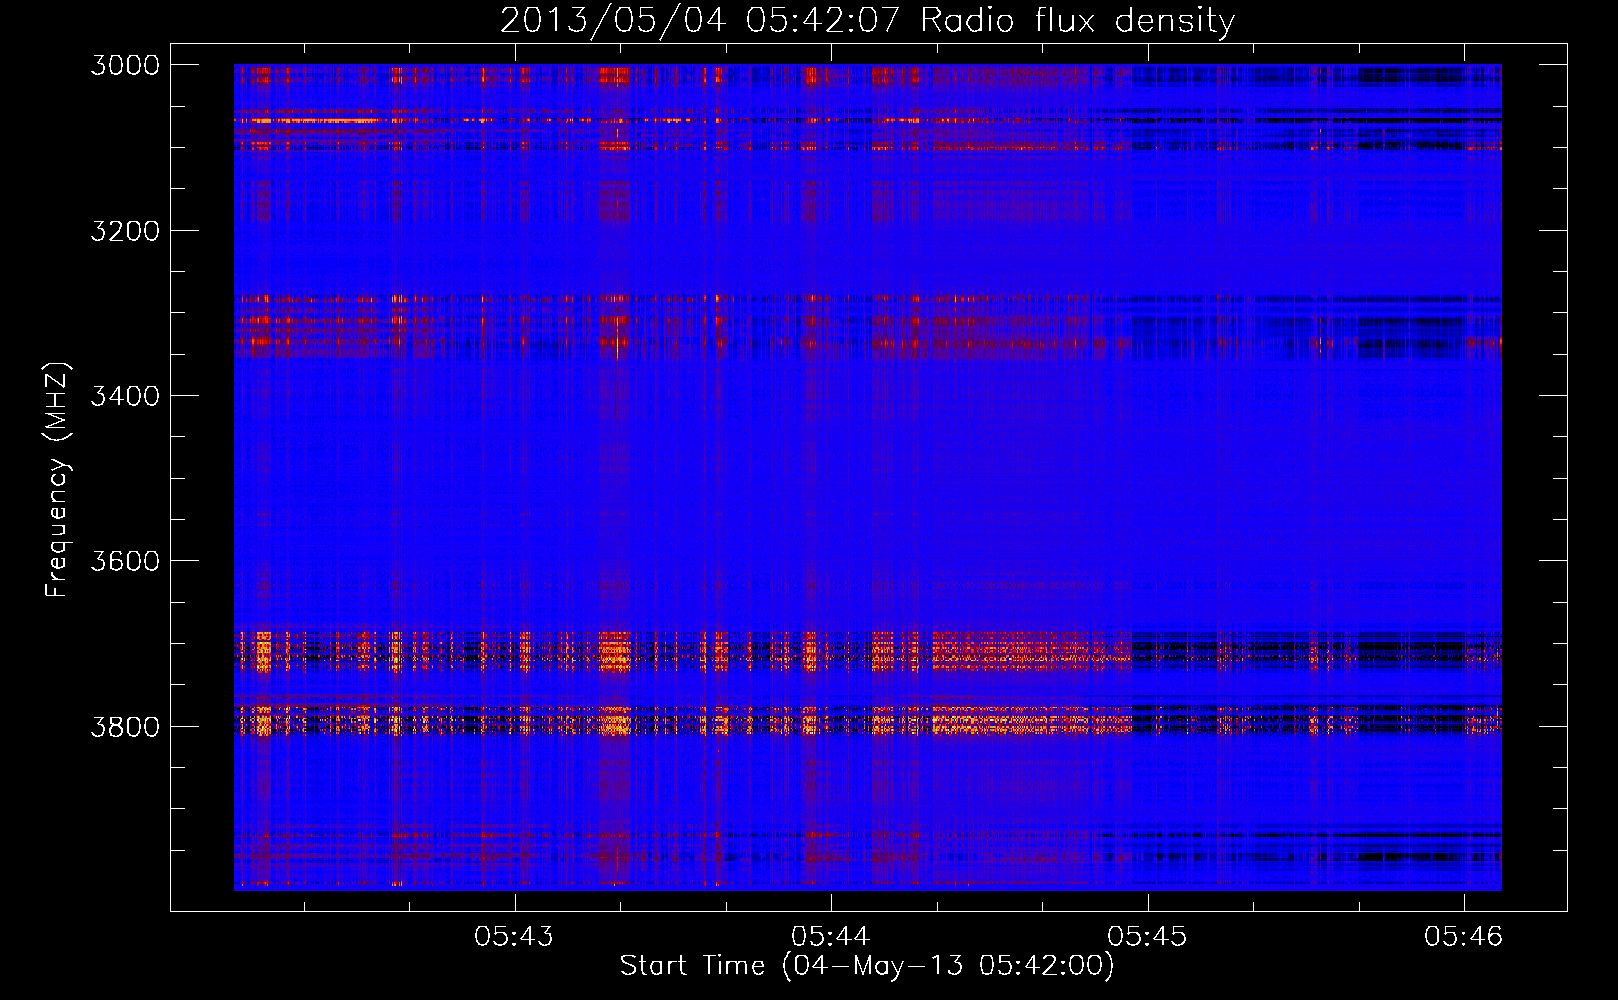Click the 05:44 time axis label
This screenshot has width=1618, height=1000.
pyautogui.click(x=831, y=937)
